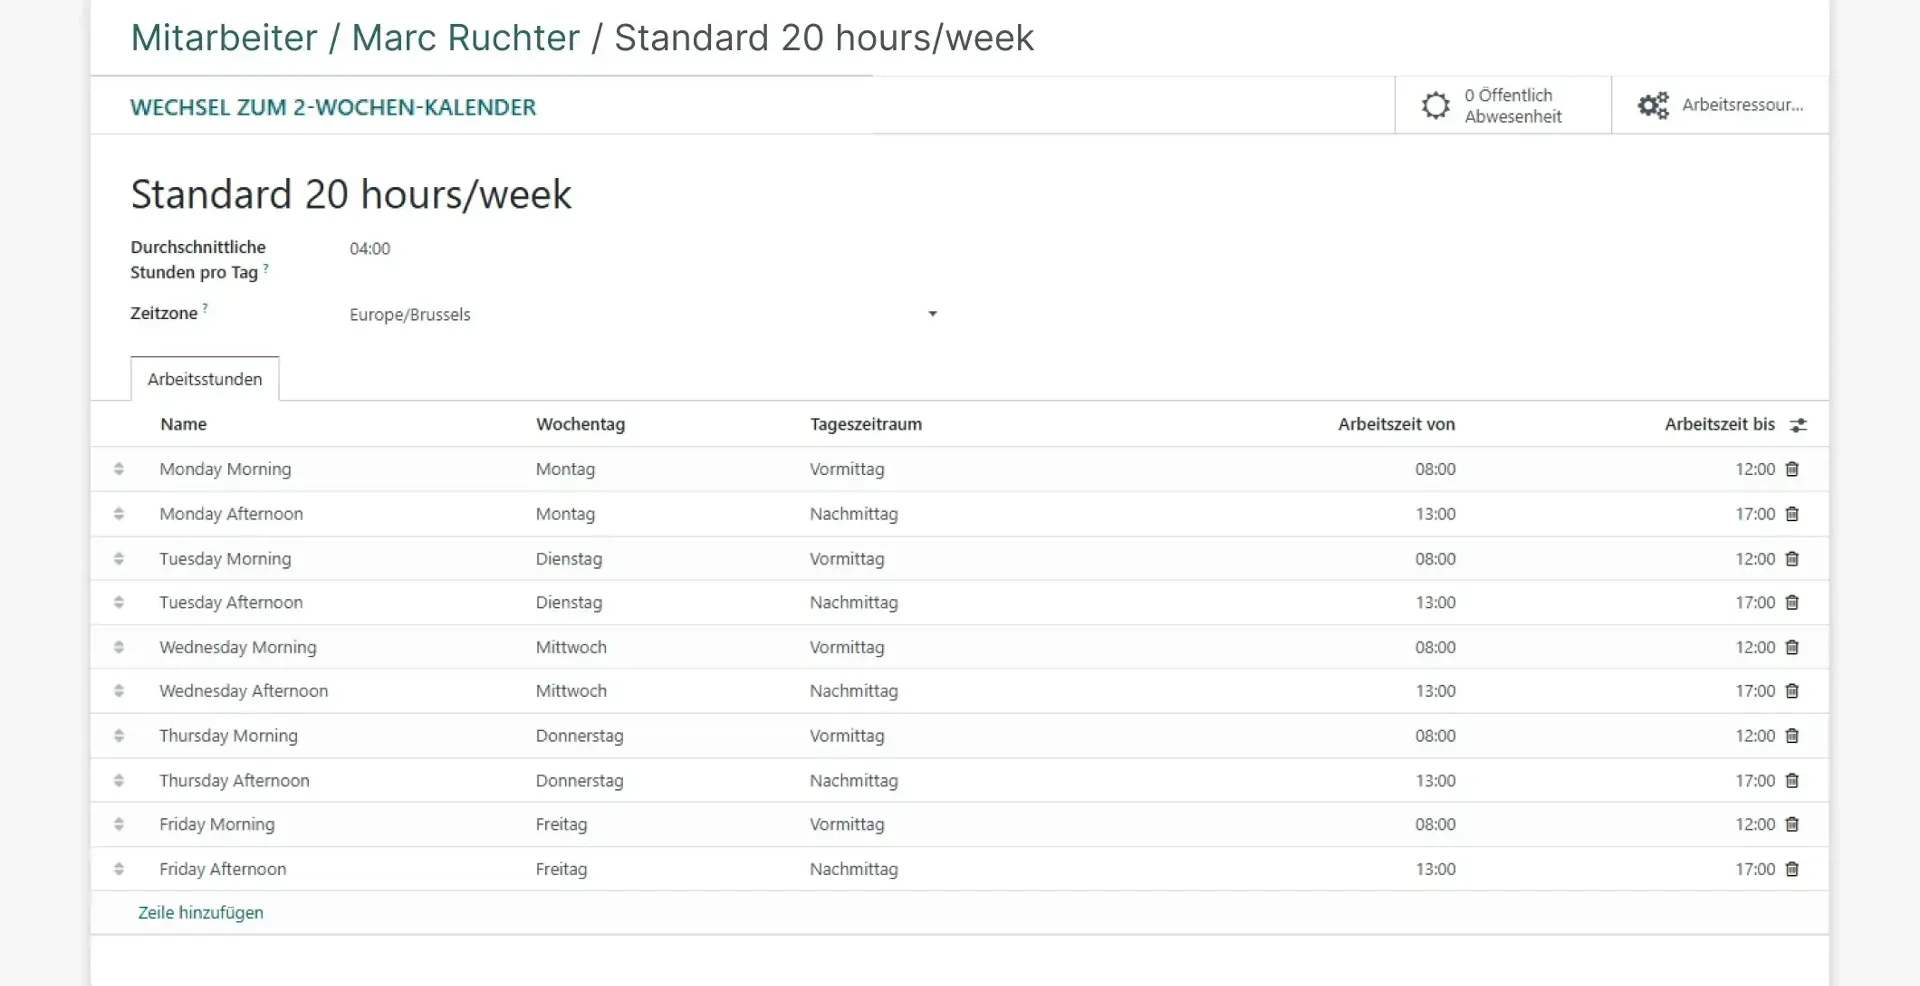Screen dimensions: 1920x986
Task: Select the drag handle beside Monday Afternoon
Action: 119,514
